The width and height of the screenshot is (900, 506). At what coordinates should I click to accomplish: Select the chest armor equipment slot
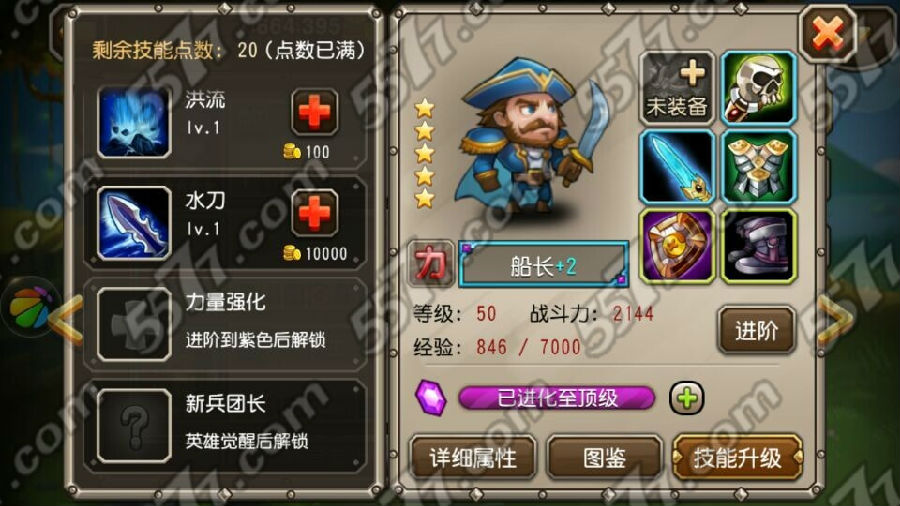758,167
